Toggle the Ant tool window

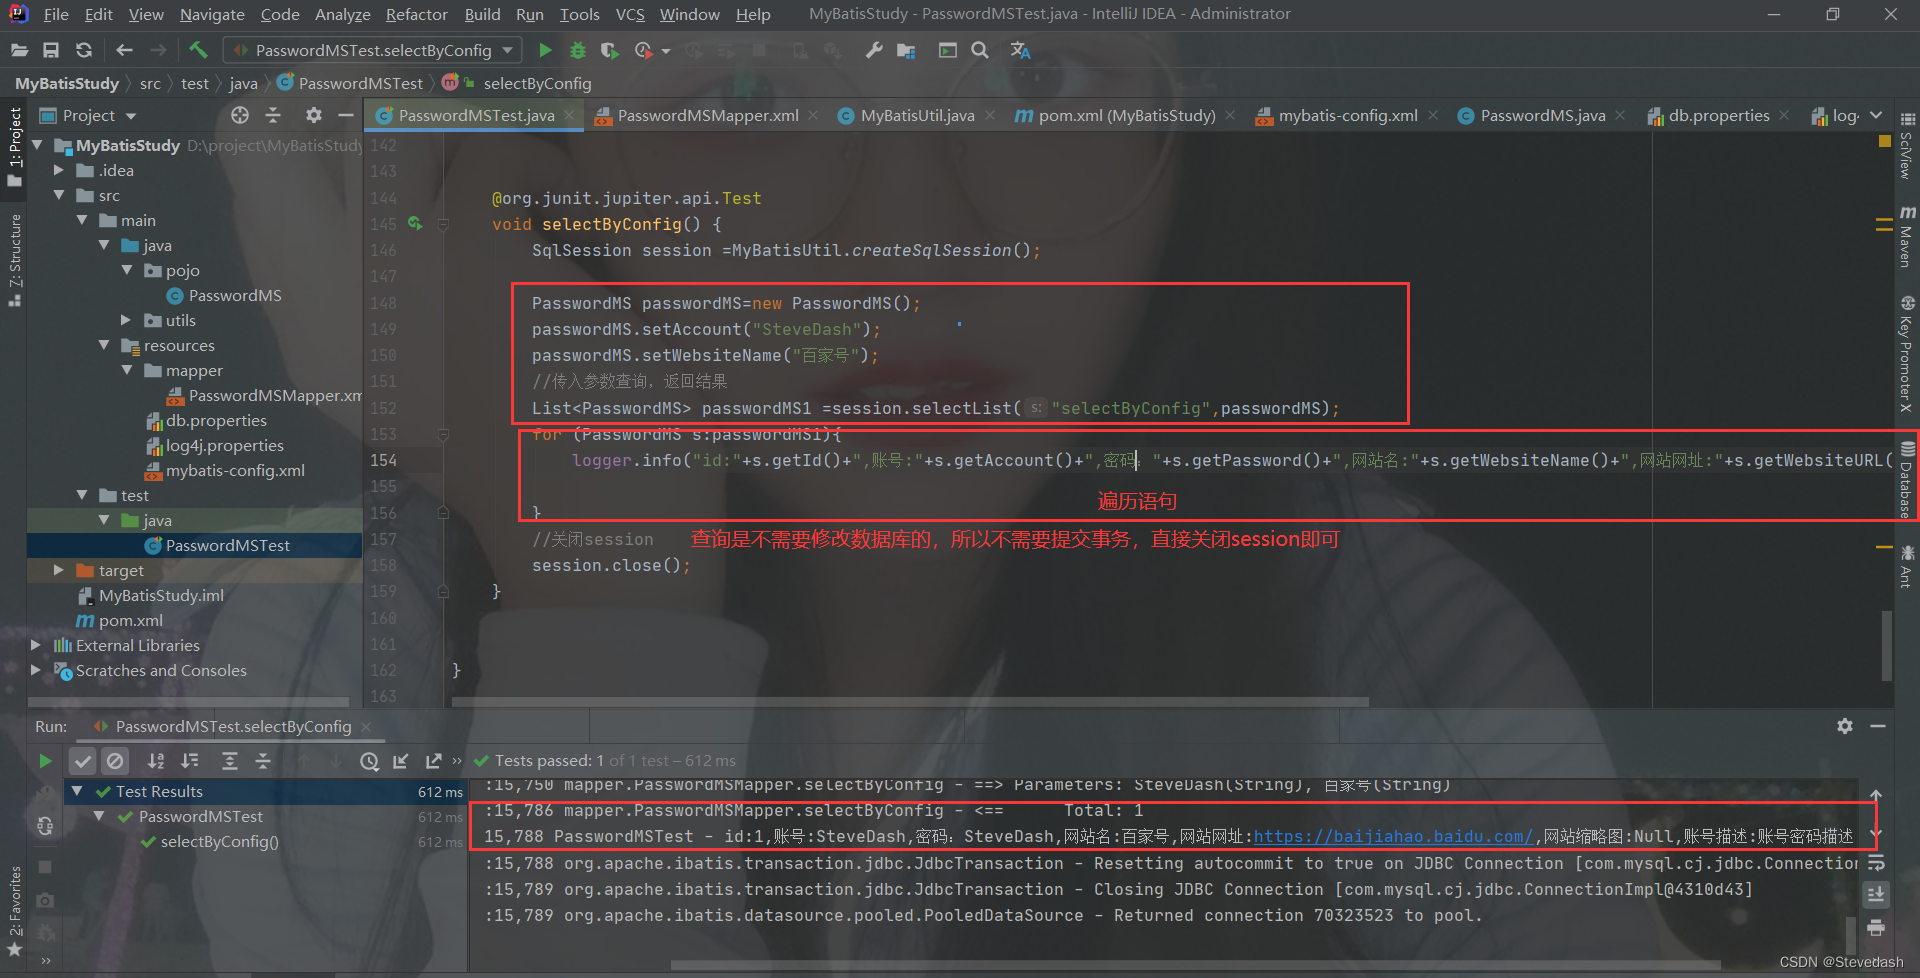1908,566
